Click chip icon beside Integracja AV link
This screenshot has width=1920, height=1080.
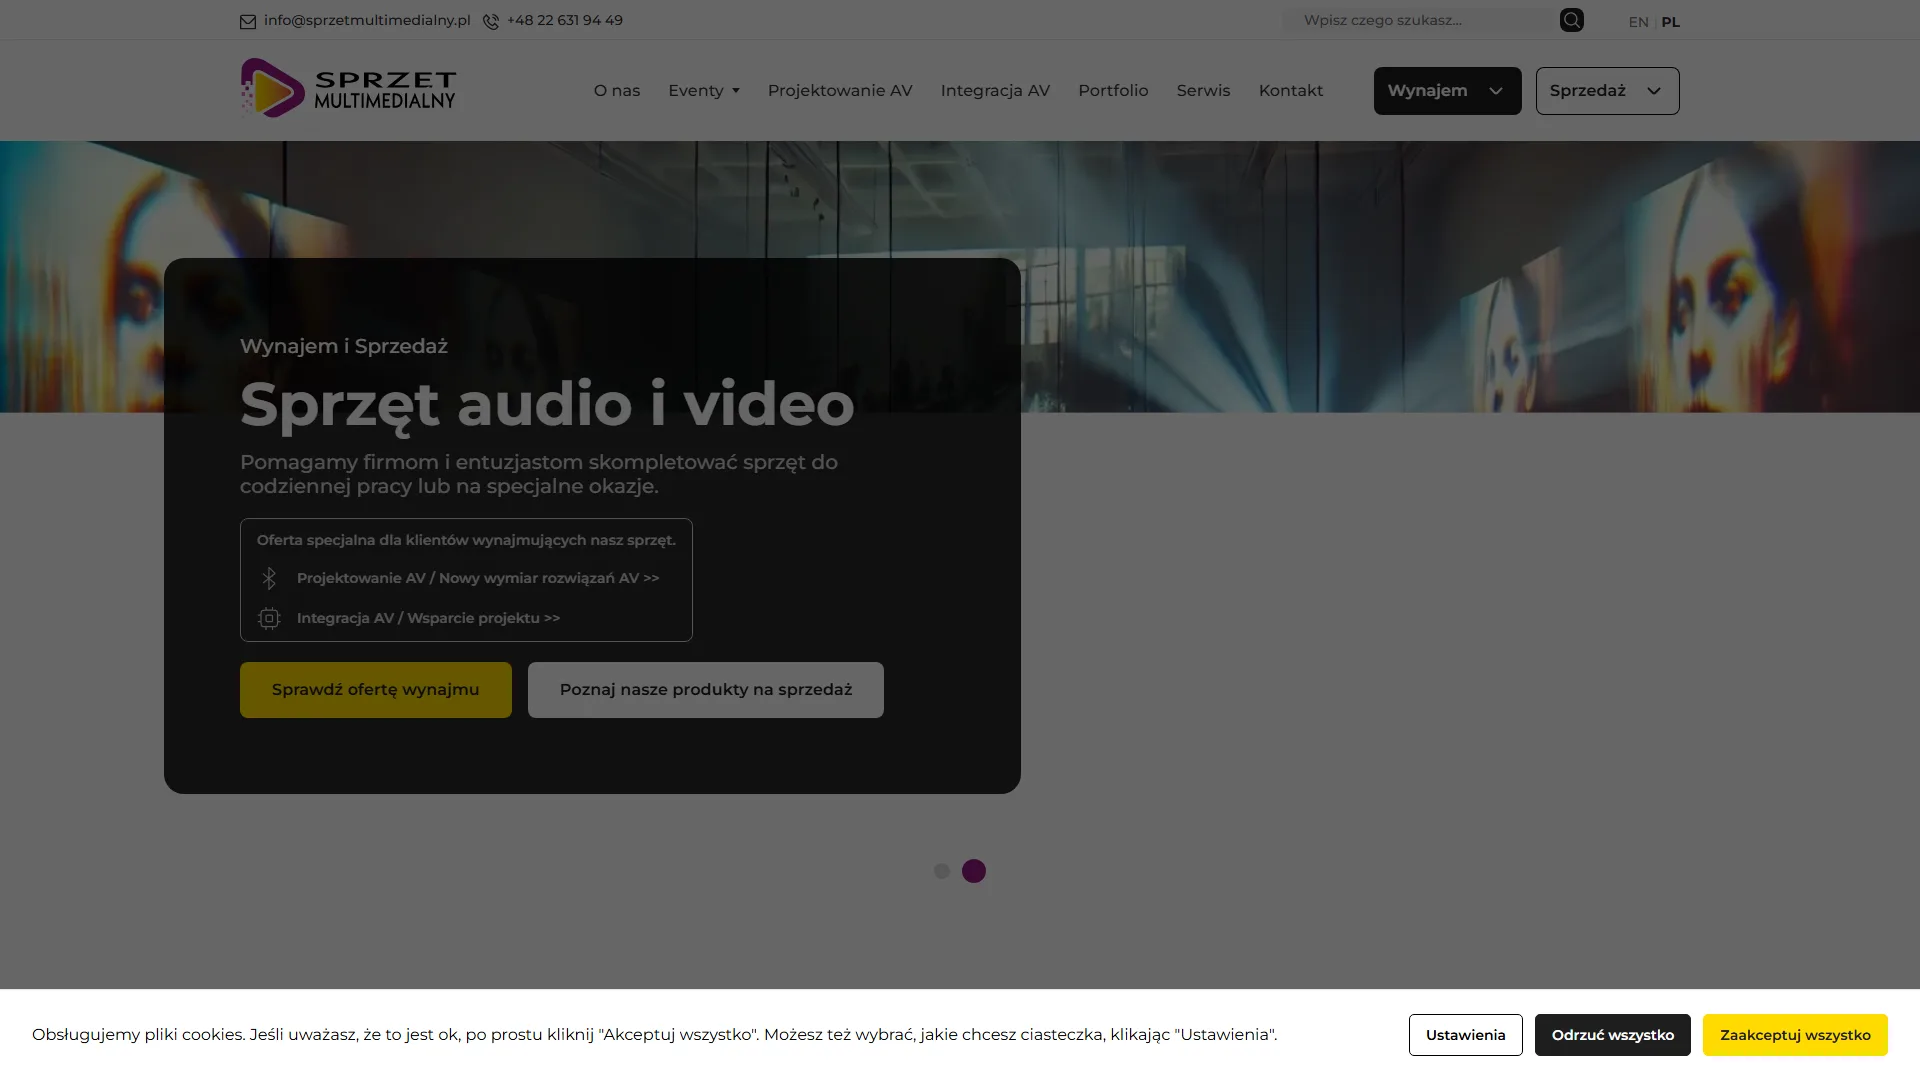(x=269, y=618)
